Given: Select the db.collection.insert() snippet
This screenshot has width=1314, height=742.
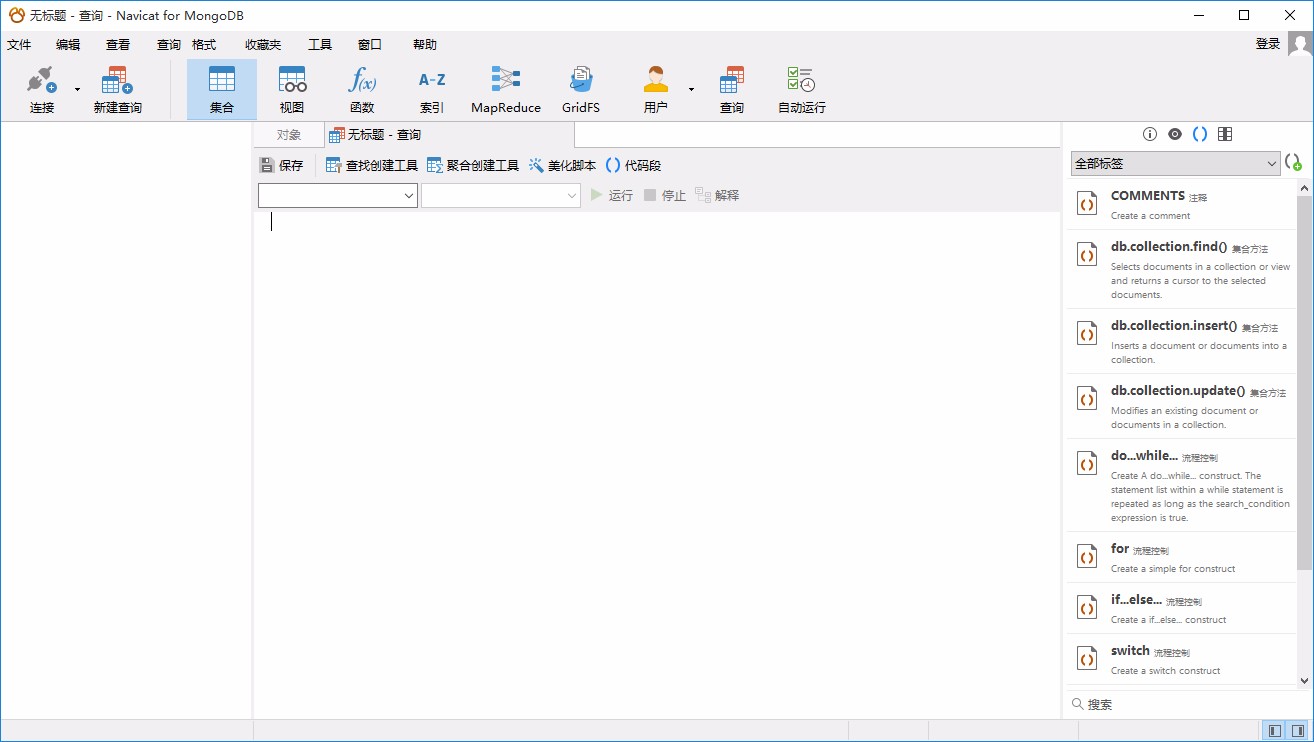Looking at the screenshot, I should point(1180,341).
